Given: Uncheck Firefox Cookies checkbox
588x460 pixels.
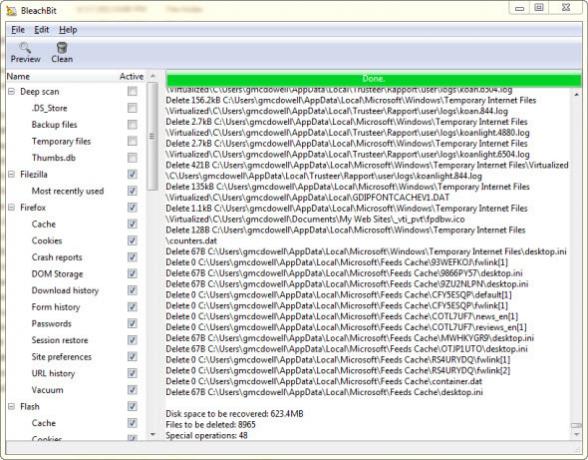Looking at the screenshot, I should click(132, 240).
